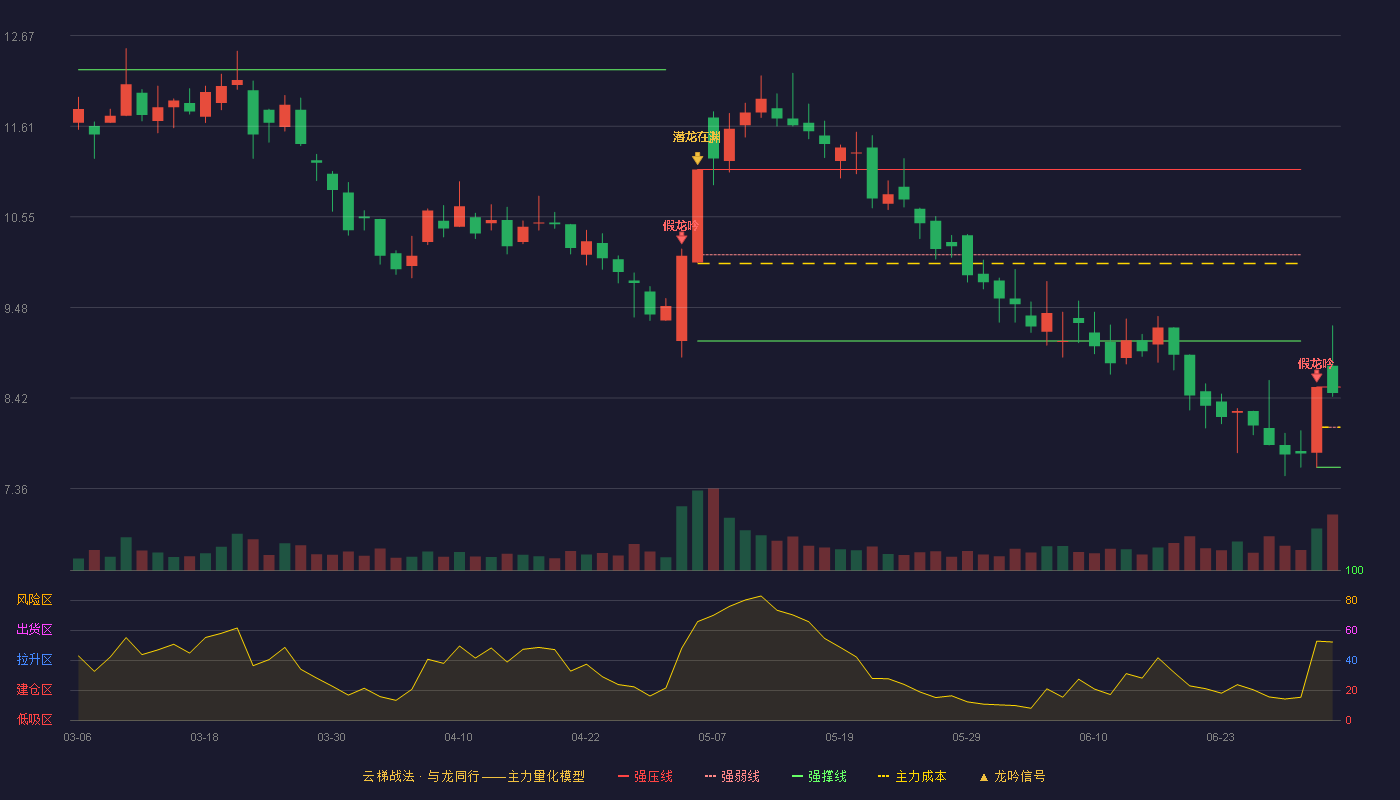Click the tallest volume bar
The height and width of the screenshot is (800, 1400).
point(713,529)
